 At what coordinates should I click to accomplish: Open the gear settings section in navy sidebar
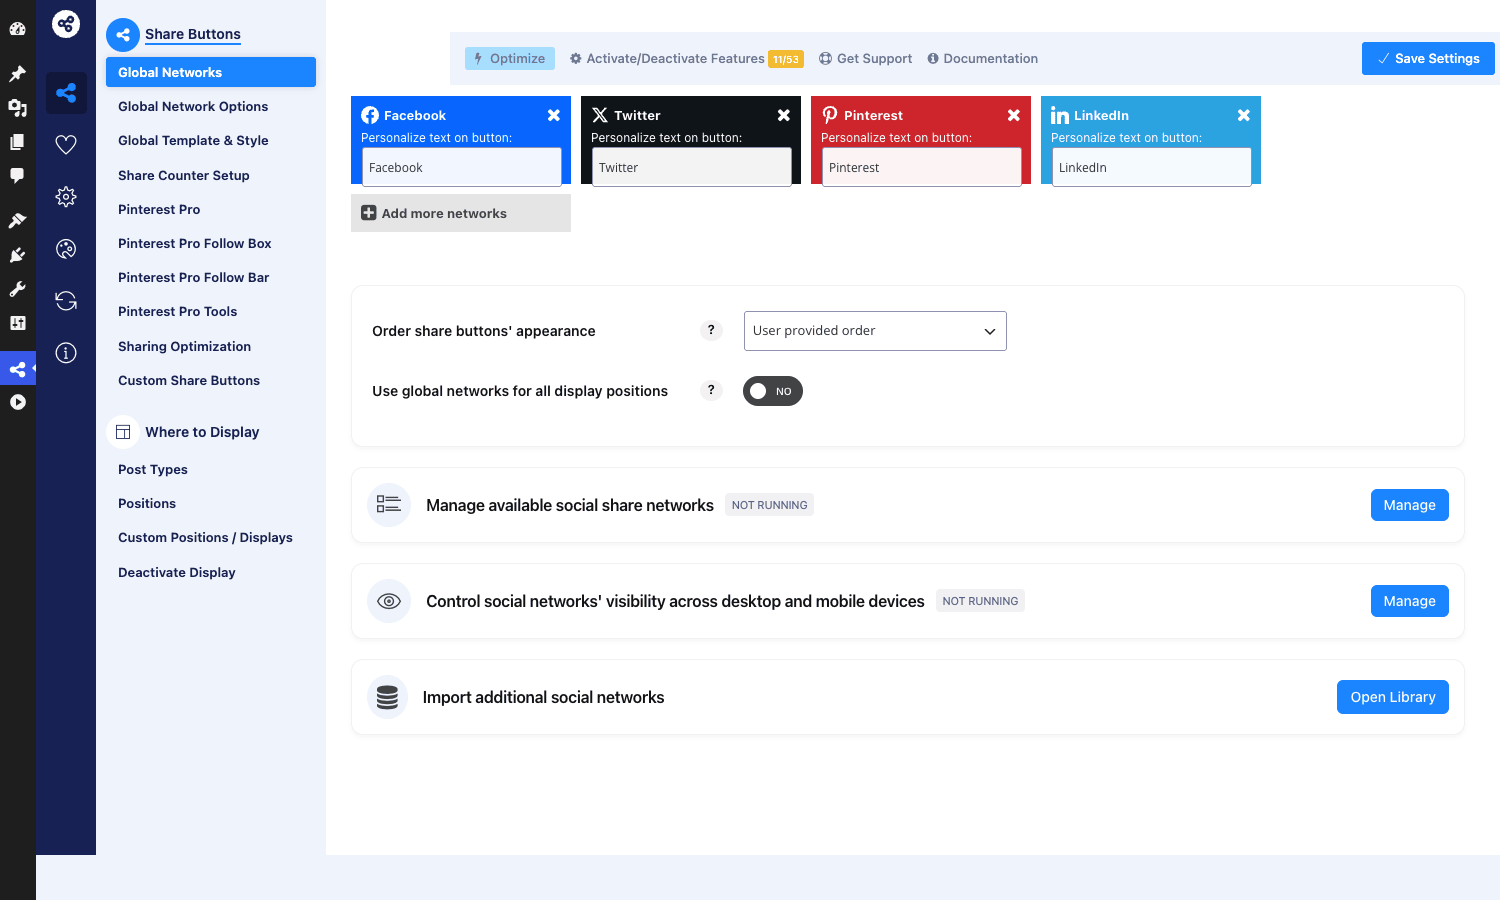coord(66,197)
